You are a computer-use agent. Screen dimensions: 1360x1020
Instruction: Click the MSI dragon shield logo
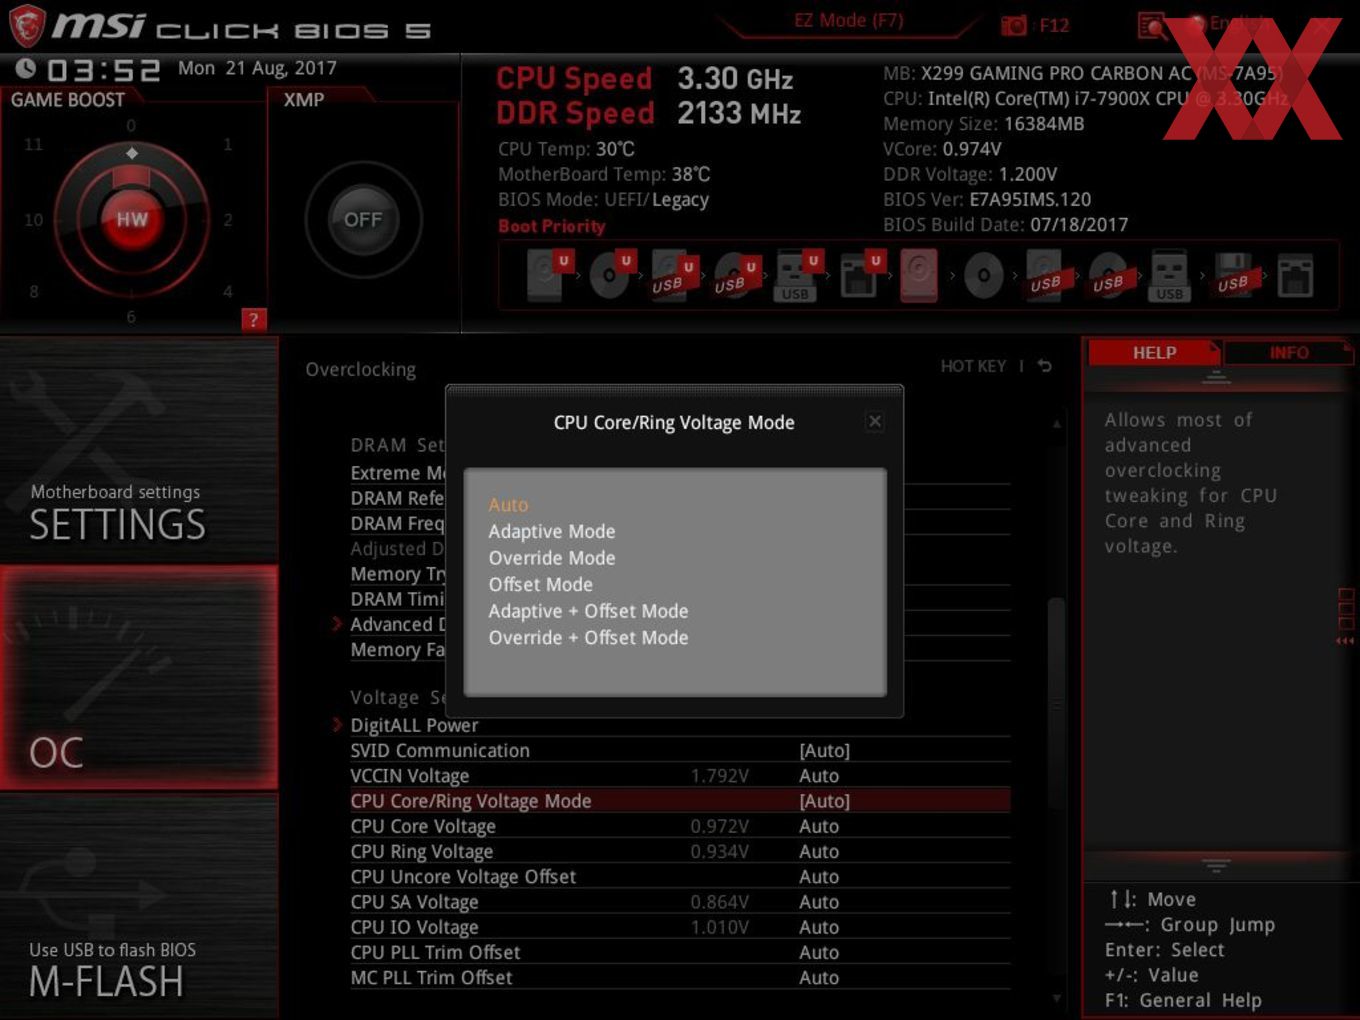click(x=26, y=25)
